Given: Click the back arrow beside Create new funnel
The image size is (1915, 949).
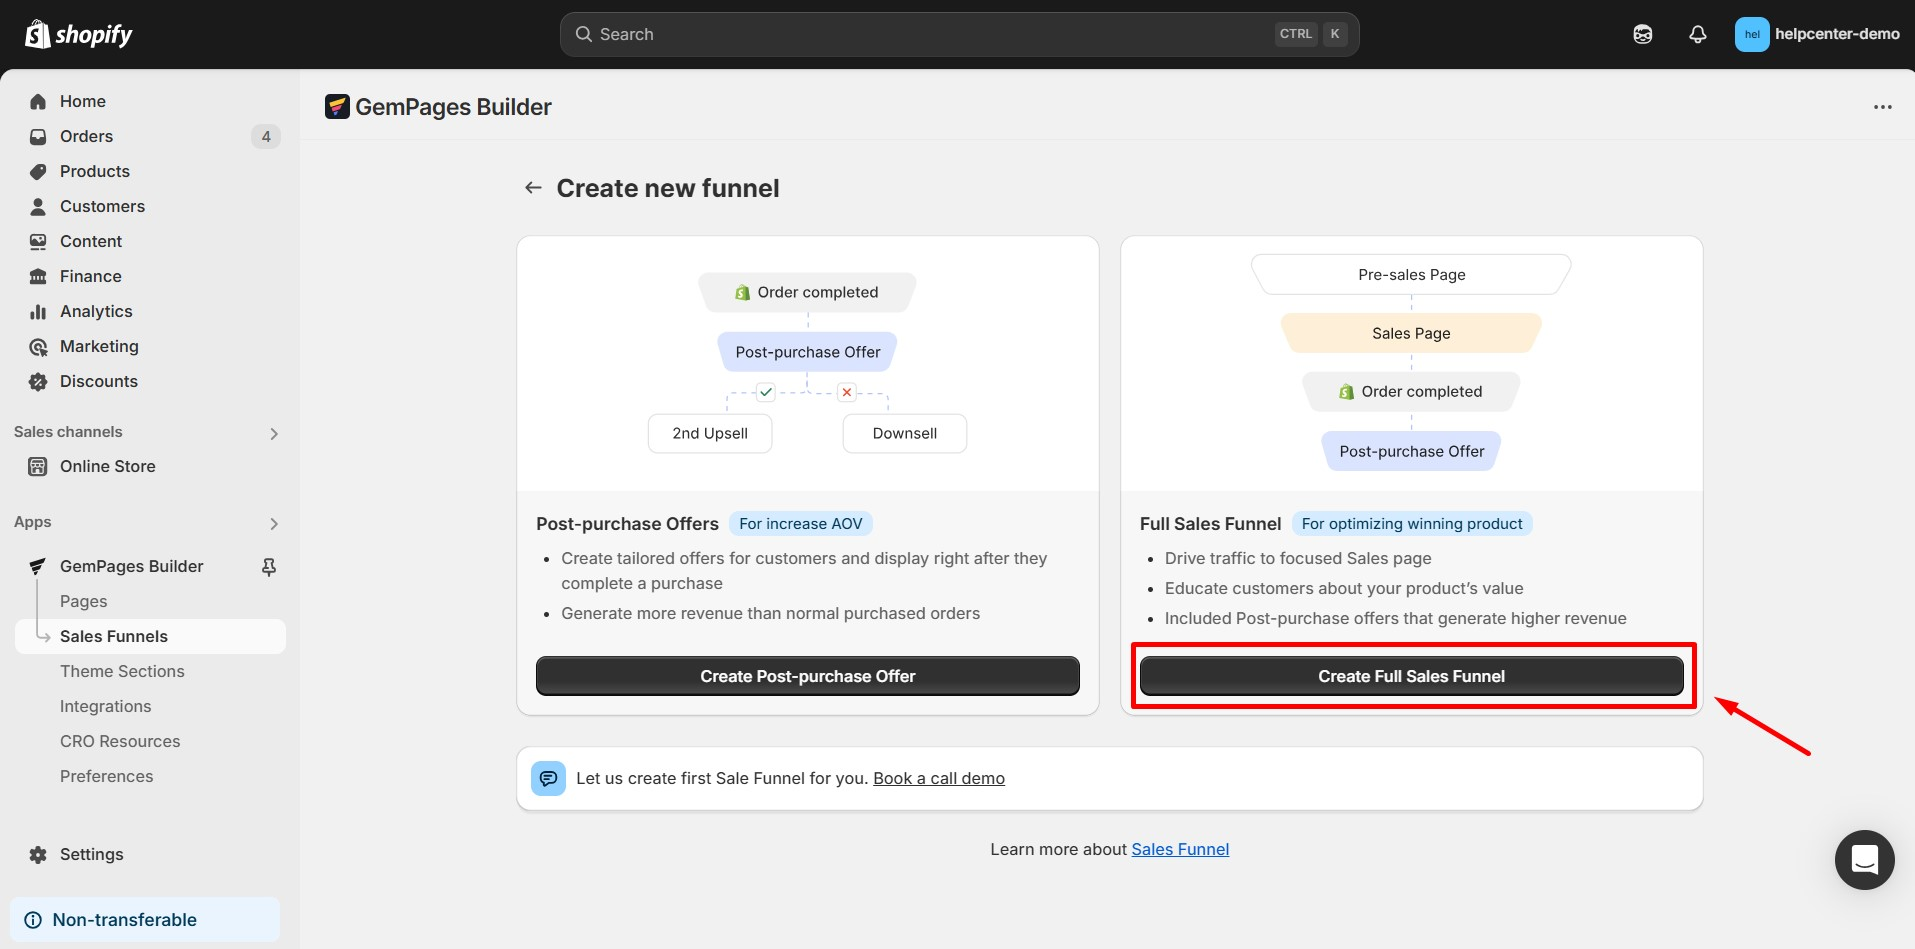Looking at the screenshot, I should (x=533, y=188).
